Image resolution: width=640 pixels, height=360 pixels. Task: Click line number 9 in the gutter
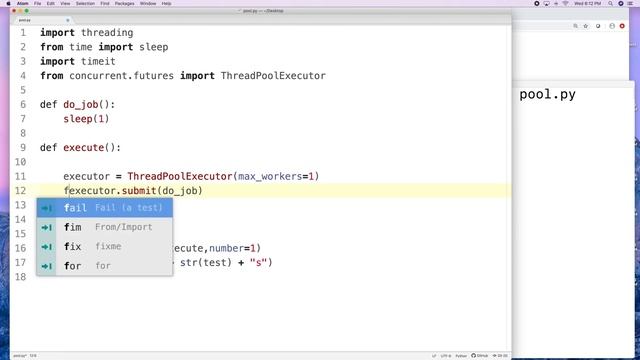pos(23,147)
